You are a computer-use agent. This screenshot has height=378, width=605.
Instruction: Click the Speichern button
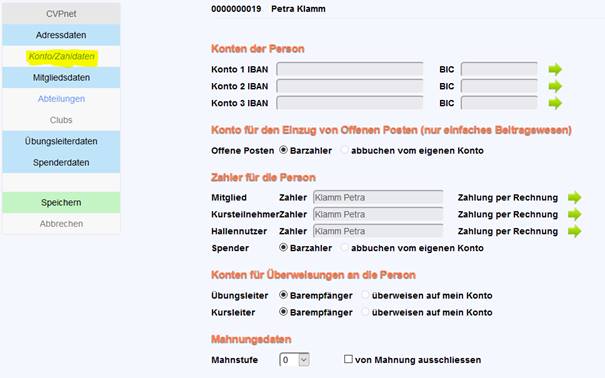tap(61, 202)
